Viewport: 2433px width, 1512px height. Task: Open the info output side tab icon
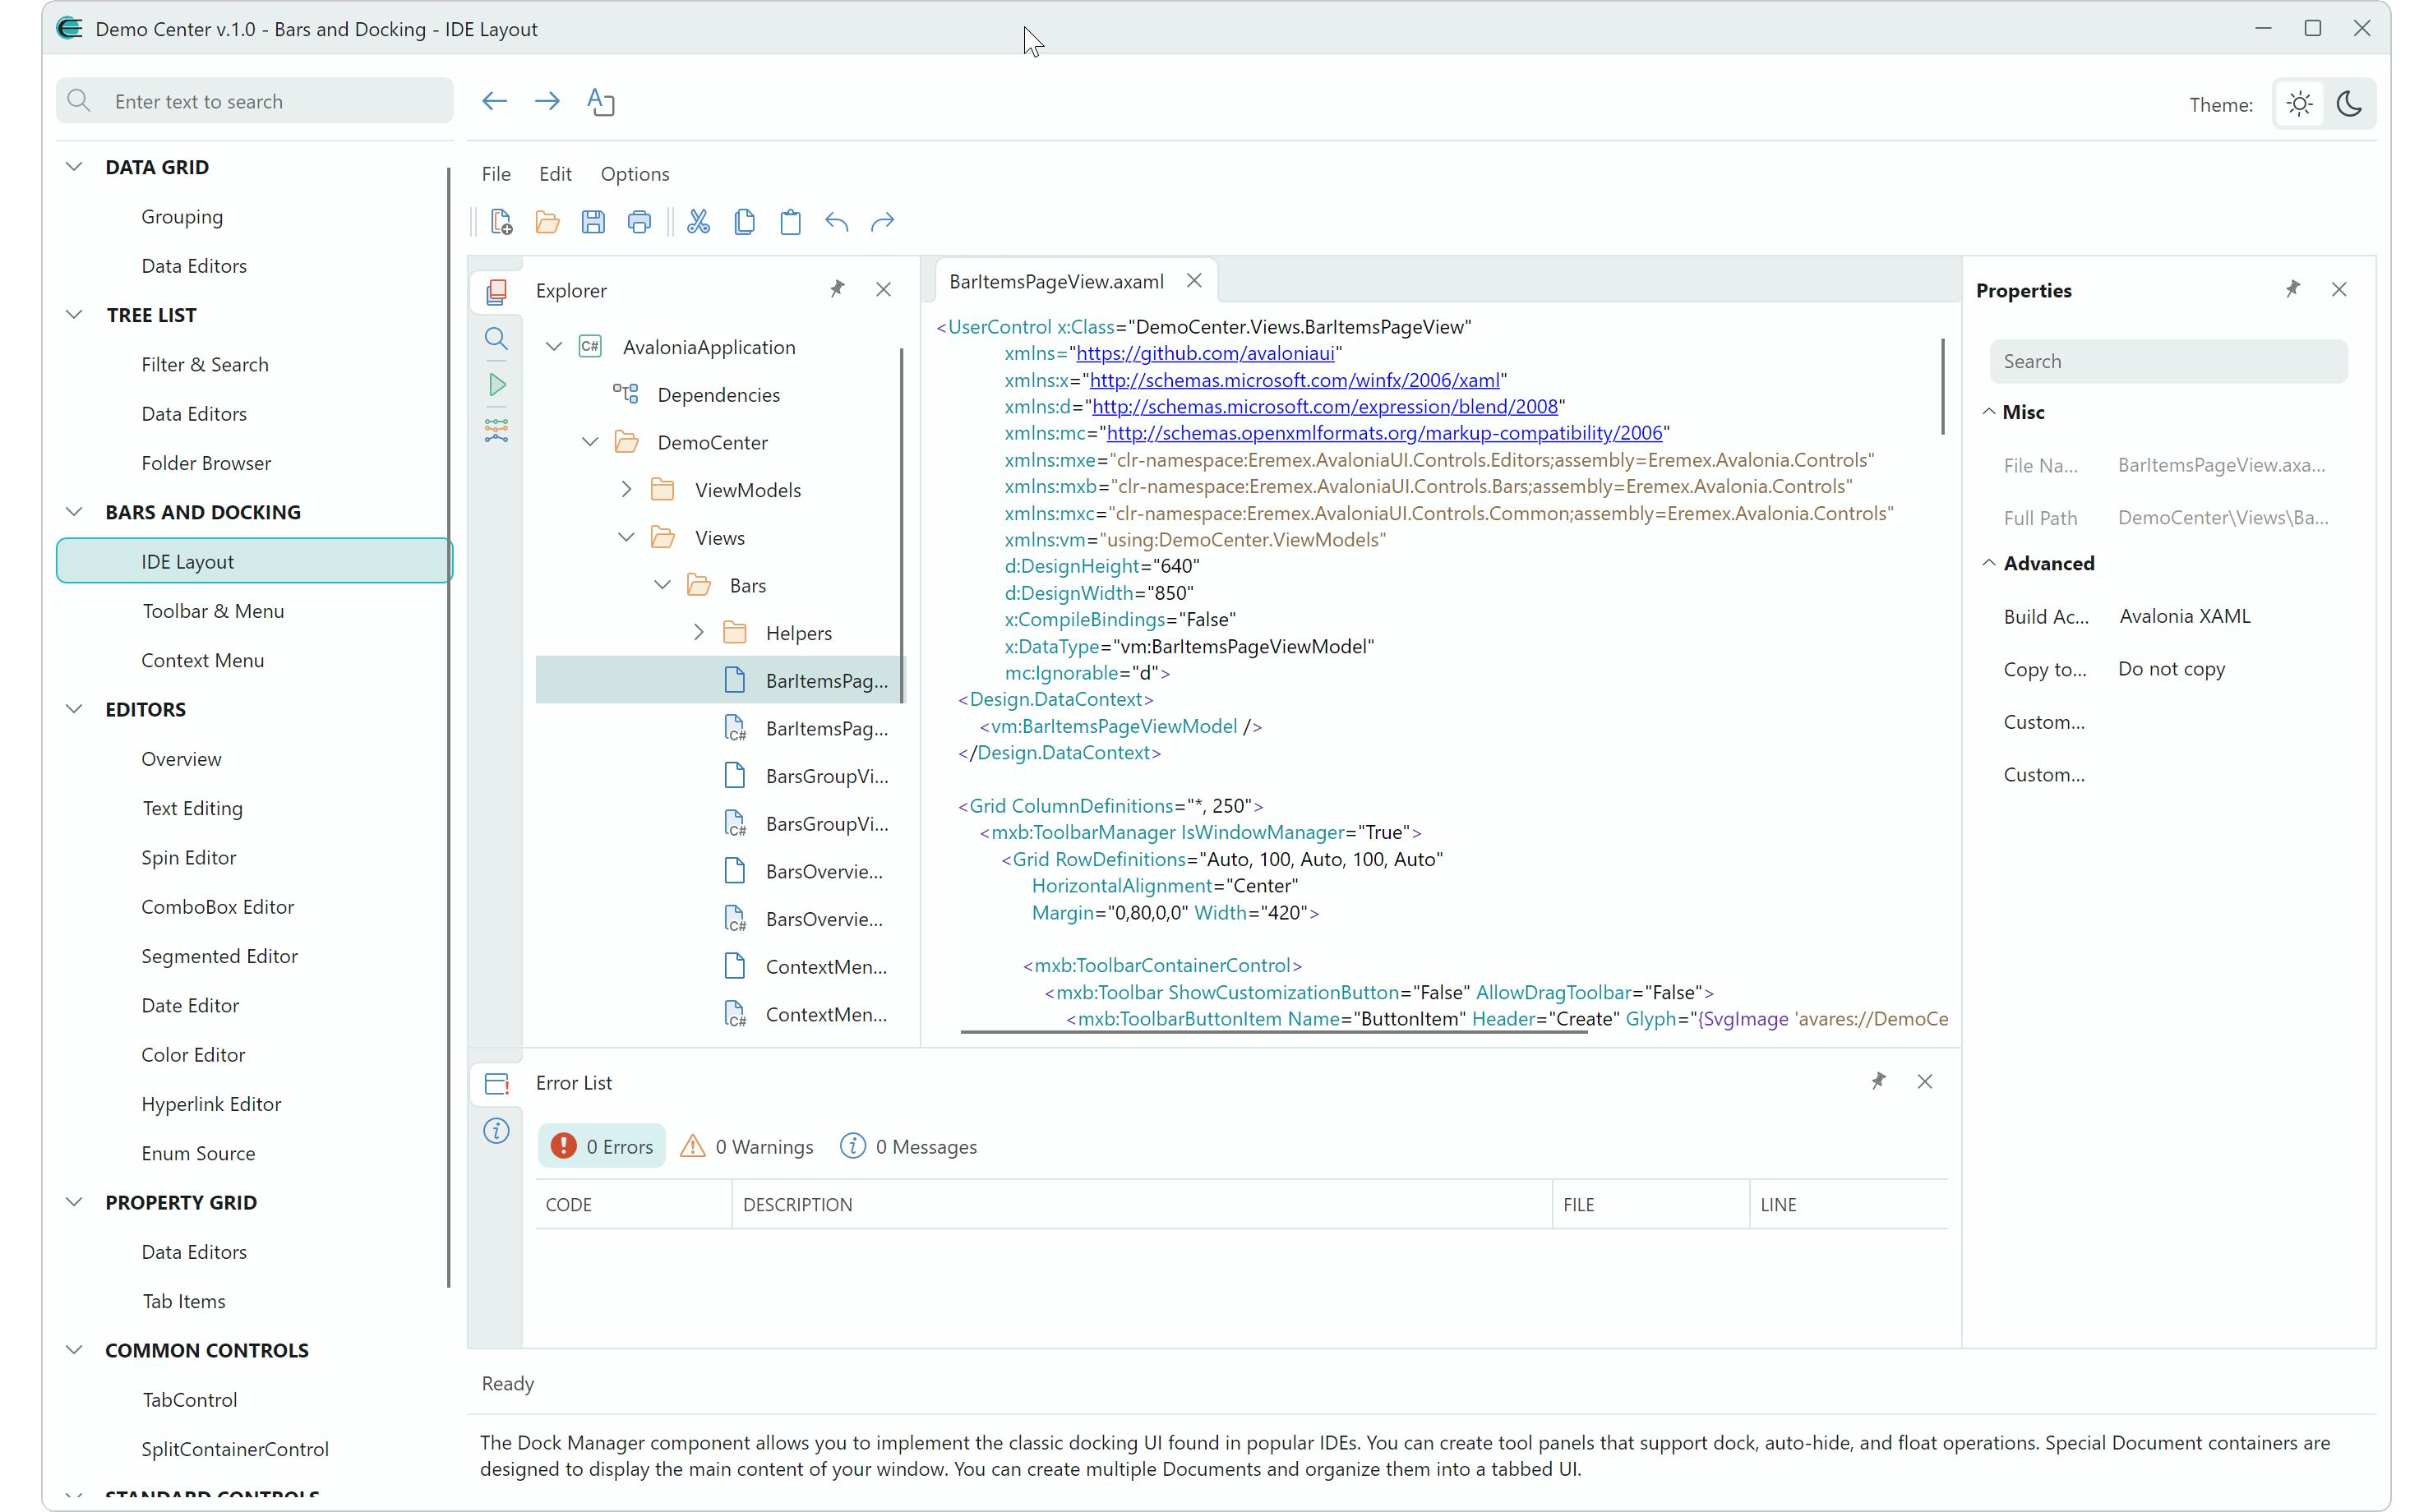tap(496, 1131)
